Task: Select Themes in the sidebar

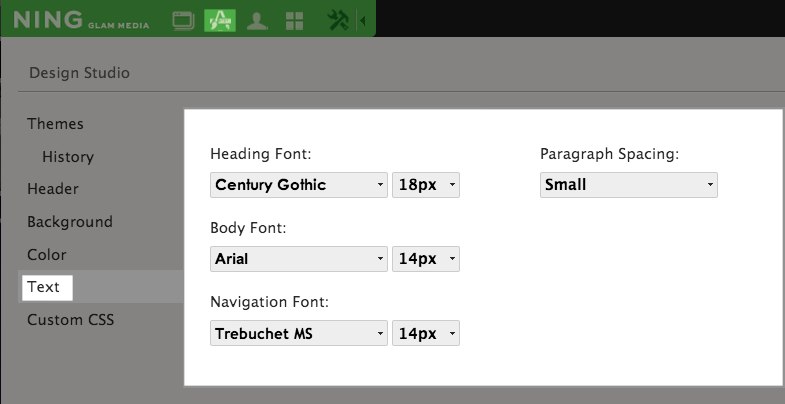Action: (x=56, y=124)
